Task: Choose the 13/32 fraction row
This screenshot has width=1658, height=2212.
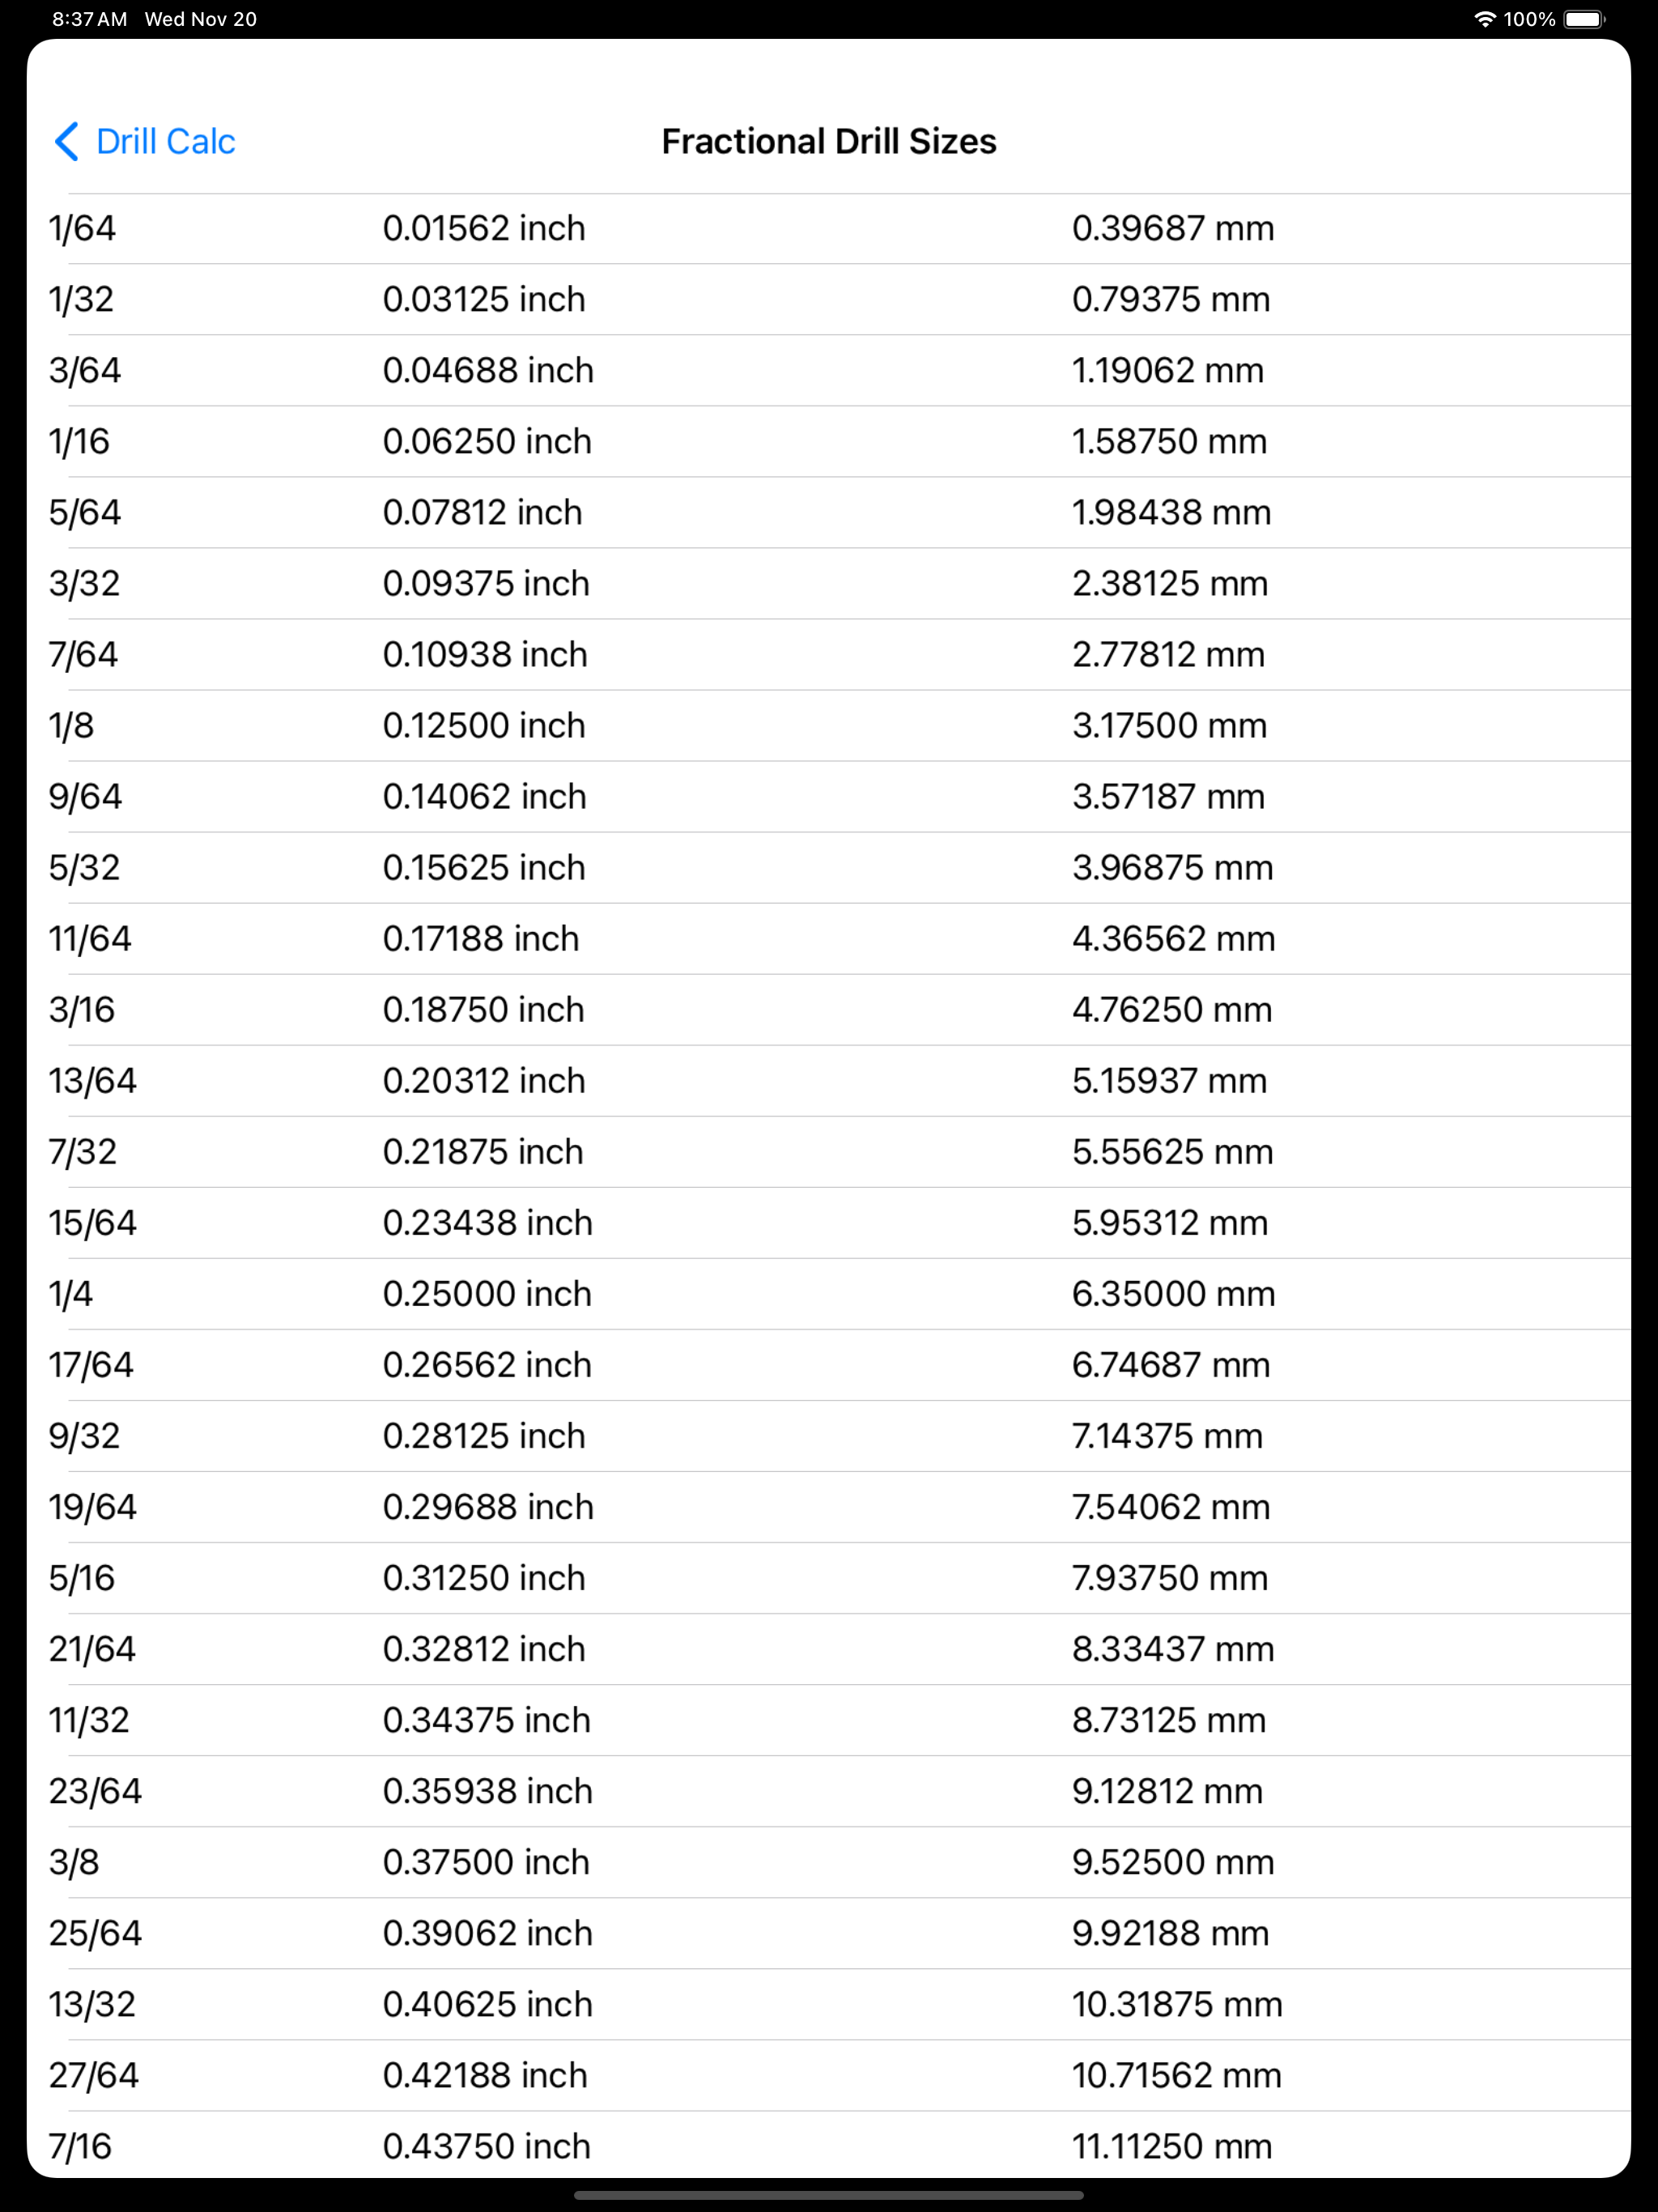Action: (829, 2004)
